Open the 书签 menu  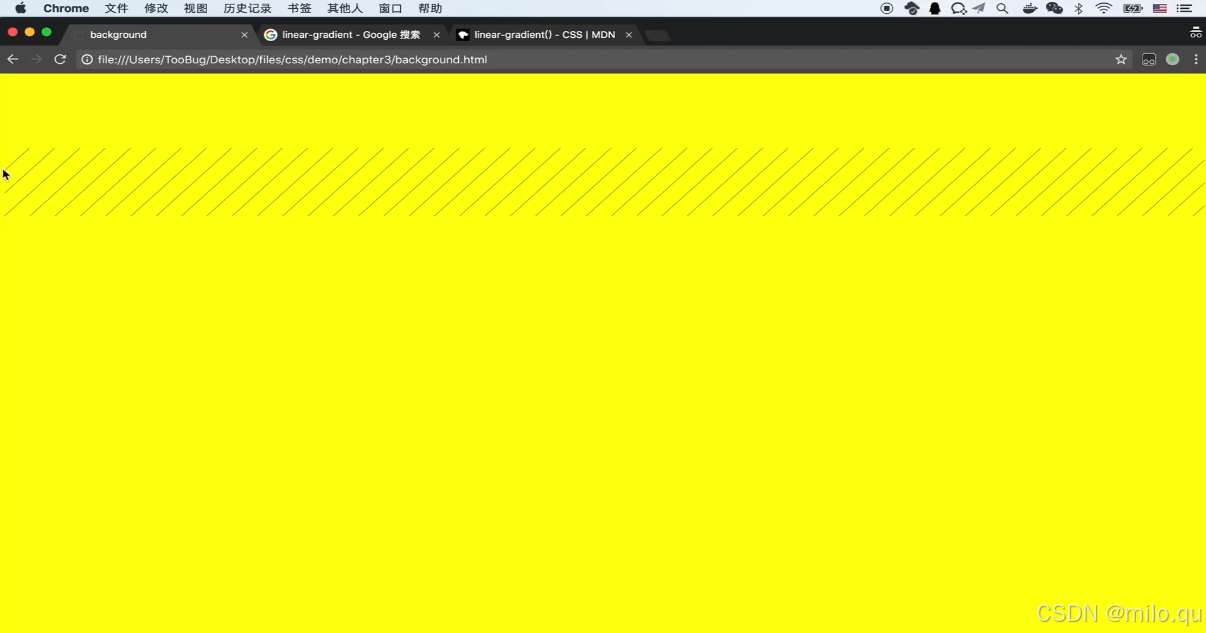click(x=299, y=8)
